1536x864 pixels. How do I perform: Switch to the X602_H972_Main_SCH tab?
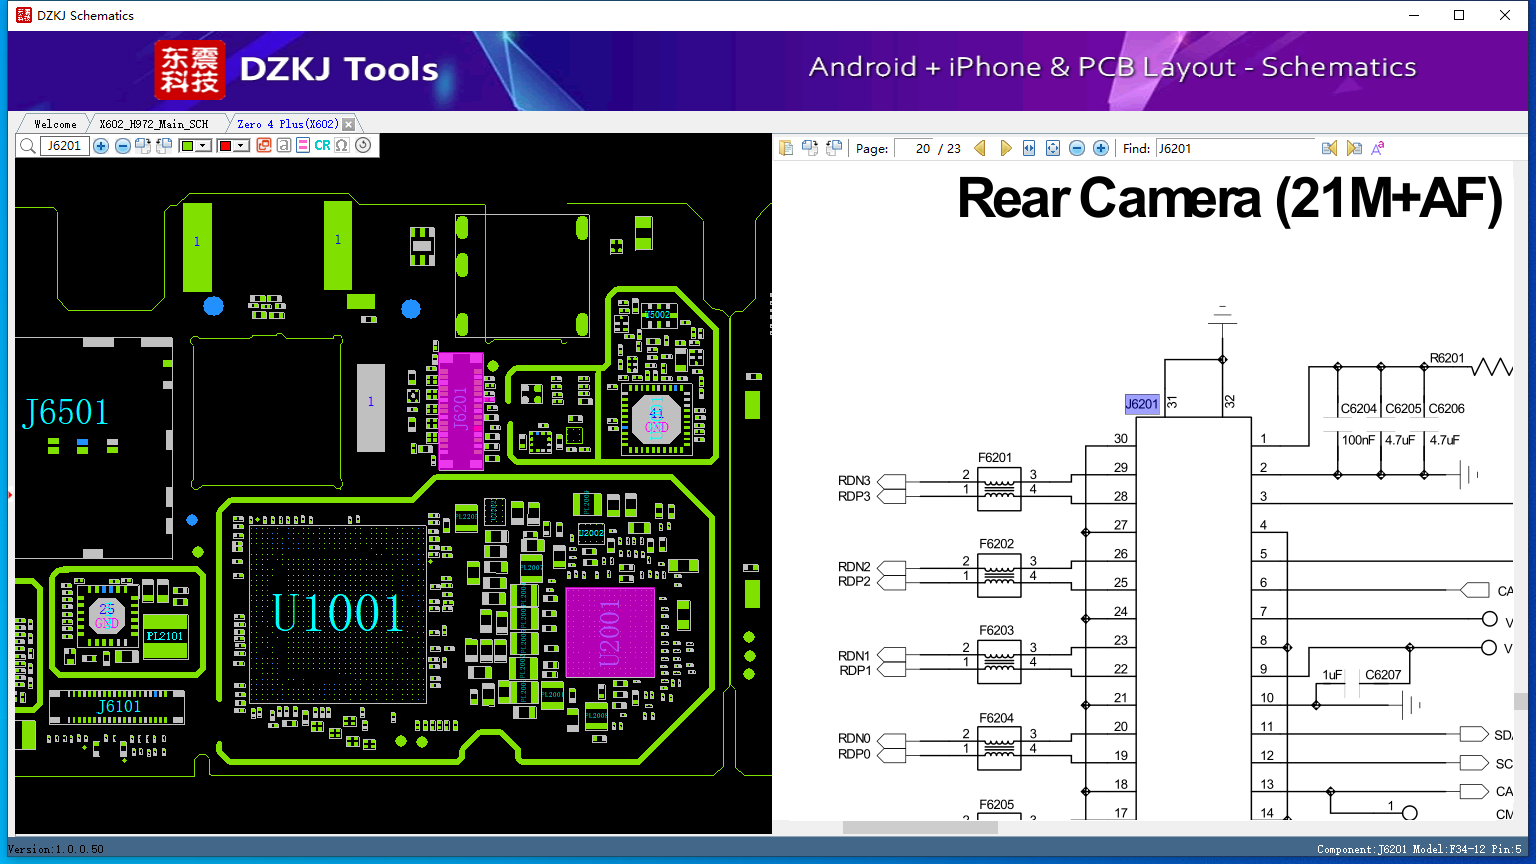(x=154, y=124)
